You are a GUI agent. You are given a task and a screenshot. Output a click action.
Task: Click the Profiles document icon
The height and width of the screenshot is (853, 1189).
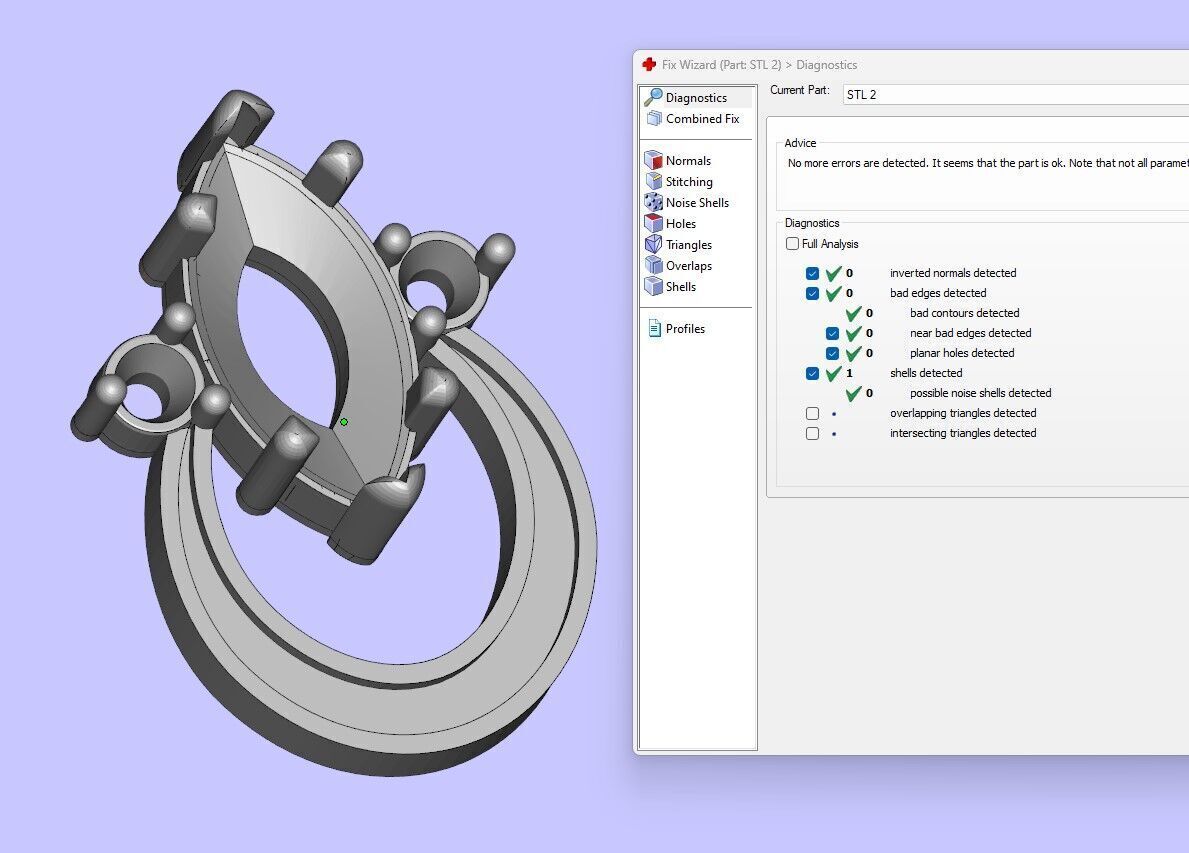coord(654,328)
